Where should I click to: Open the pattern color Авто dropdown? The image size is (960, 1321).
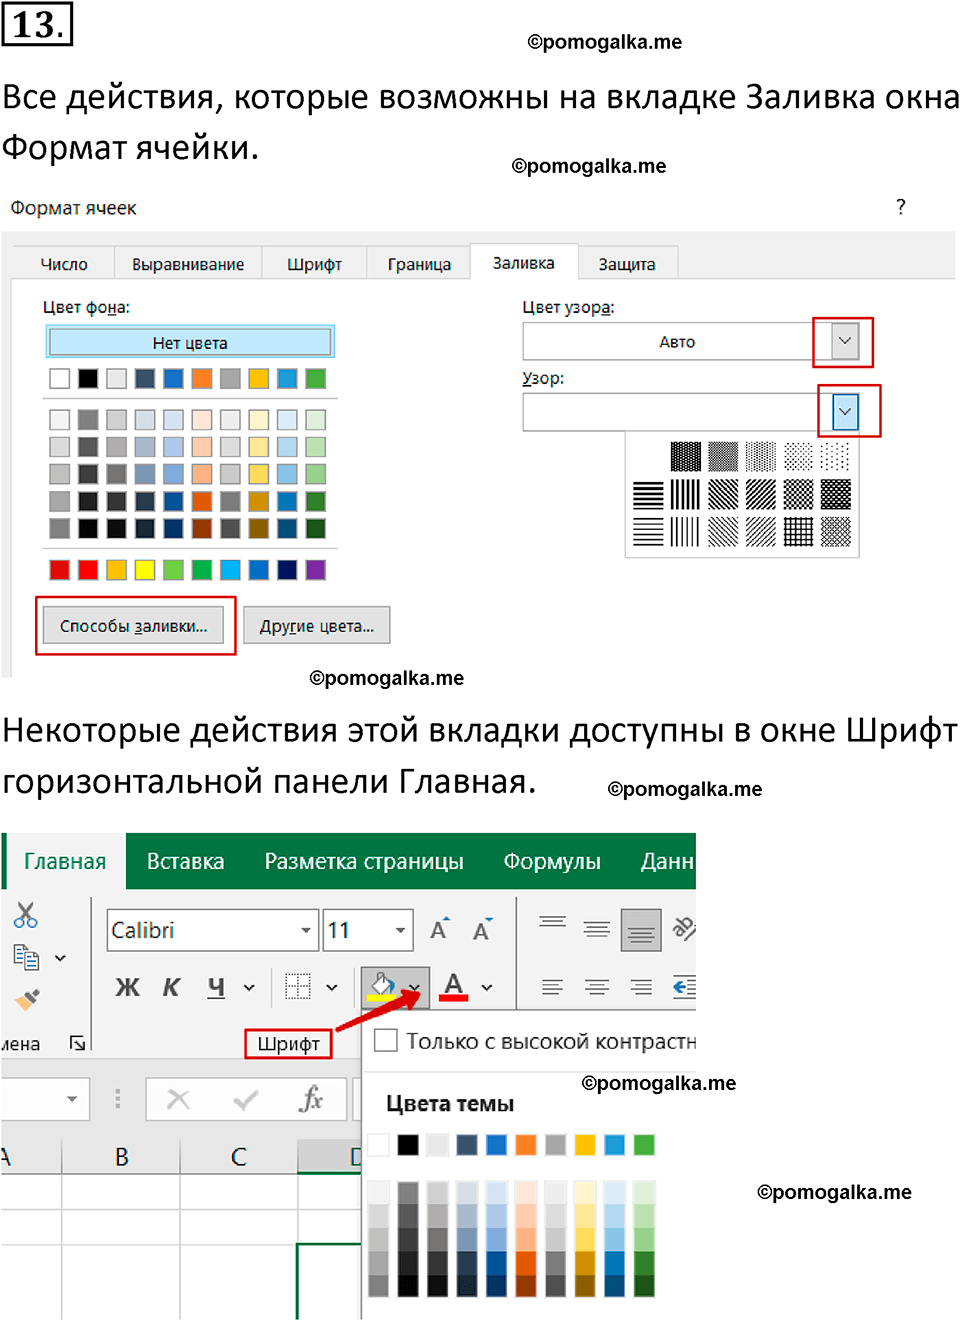pos(845,341)
